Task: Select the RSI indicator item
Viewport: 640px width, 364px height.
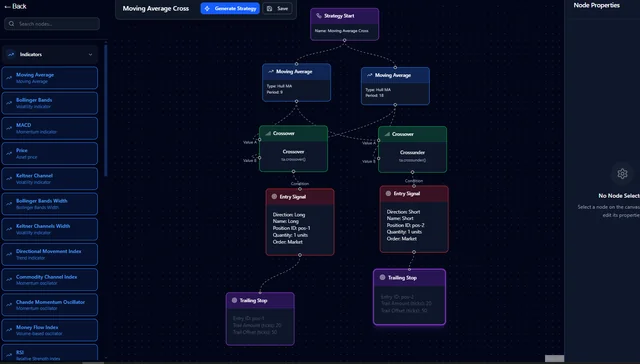Action: 50,353
